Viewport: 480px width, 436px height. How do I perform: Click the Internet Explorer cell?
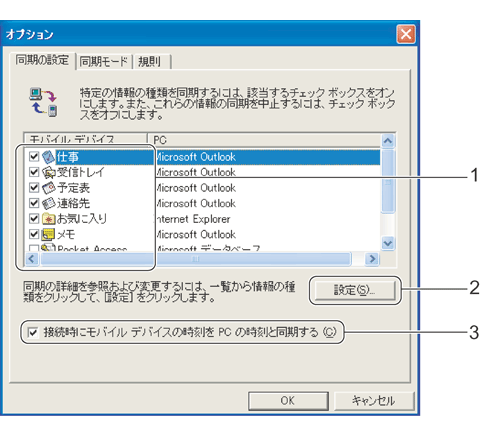[192, 219]
